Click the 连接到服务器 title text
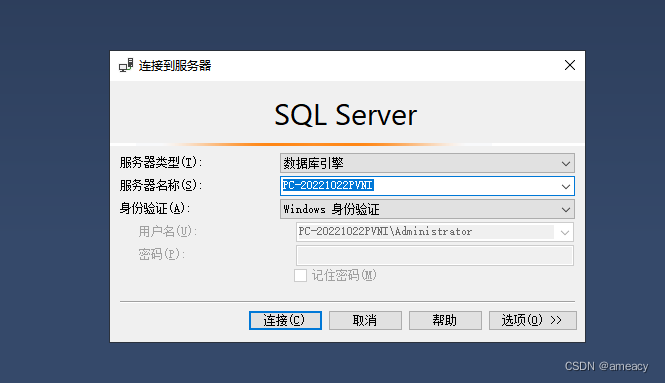The height and width of the screenshot is (383, 665). click(175, 66)
